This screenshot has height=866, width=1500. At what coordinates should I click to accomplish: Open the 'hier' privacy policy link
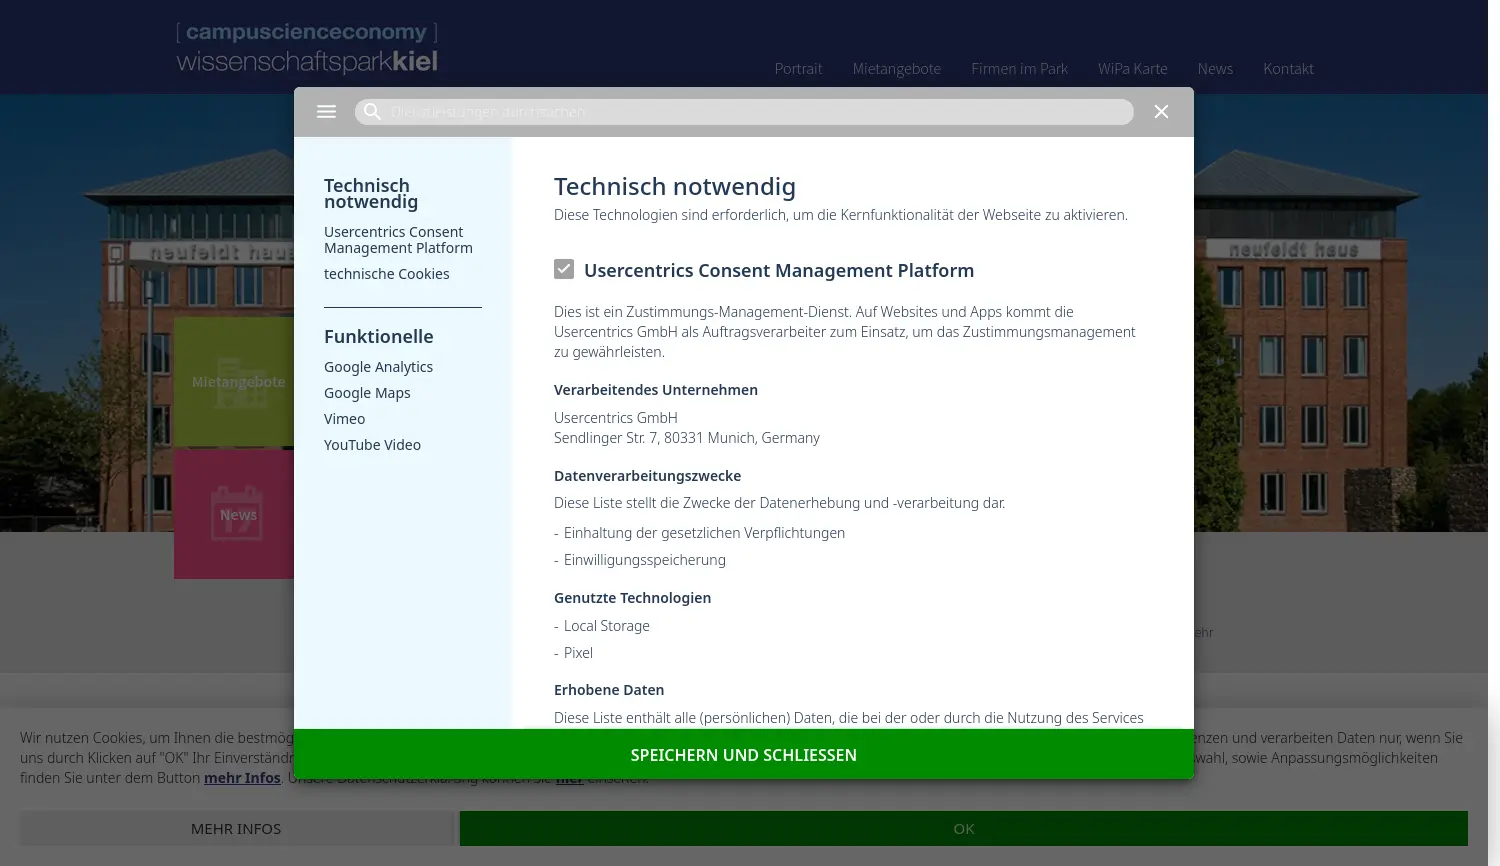click(569, 777)
